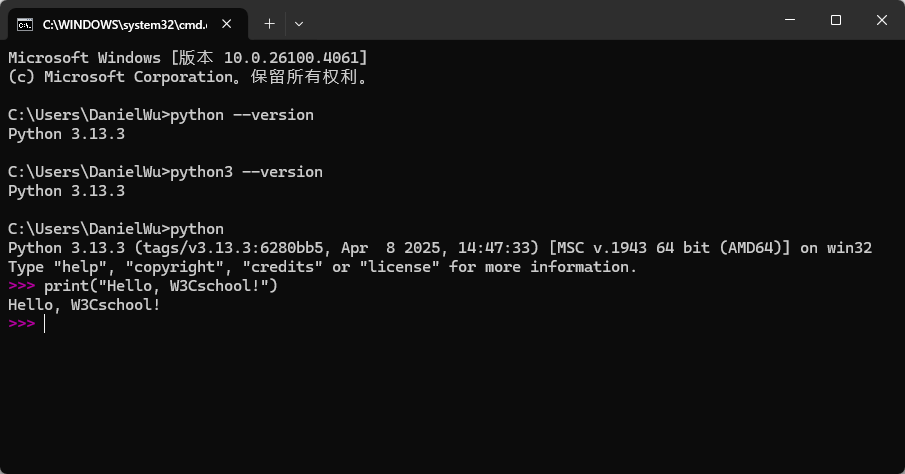The width and height of the screenshot is (905, 474).
Task: Click the word "license" in help text
Action: pyautogui.click(x=399, y=267)
